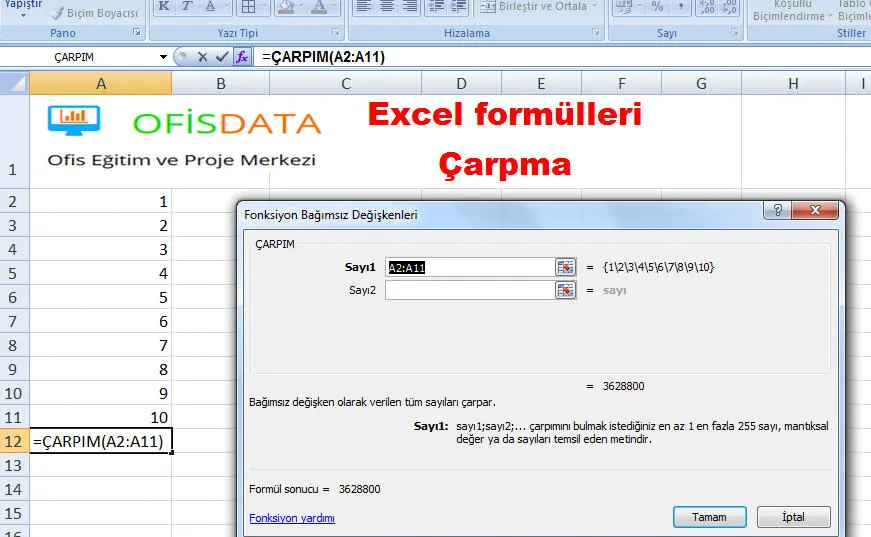Click the Format Painter (Biçim Boyacısı) button
This screenshot has width=871, height=537.
click(x=95, y=13)
